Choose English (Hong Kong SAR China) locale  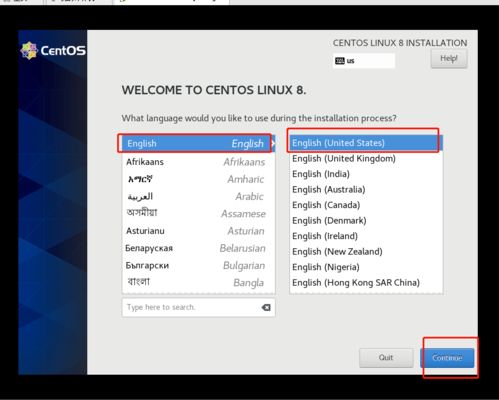pos(366,282)
